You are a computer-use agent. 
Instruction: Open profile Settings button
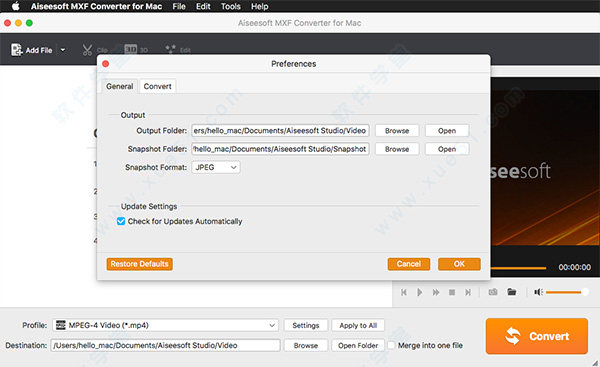pyautogui.click(x=306, y=325)
